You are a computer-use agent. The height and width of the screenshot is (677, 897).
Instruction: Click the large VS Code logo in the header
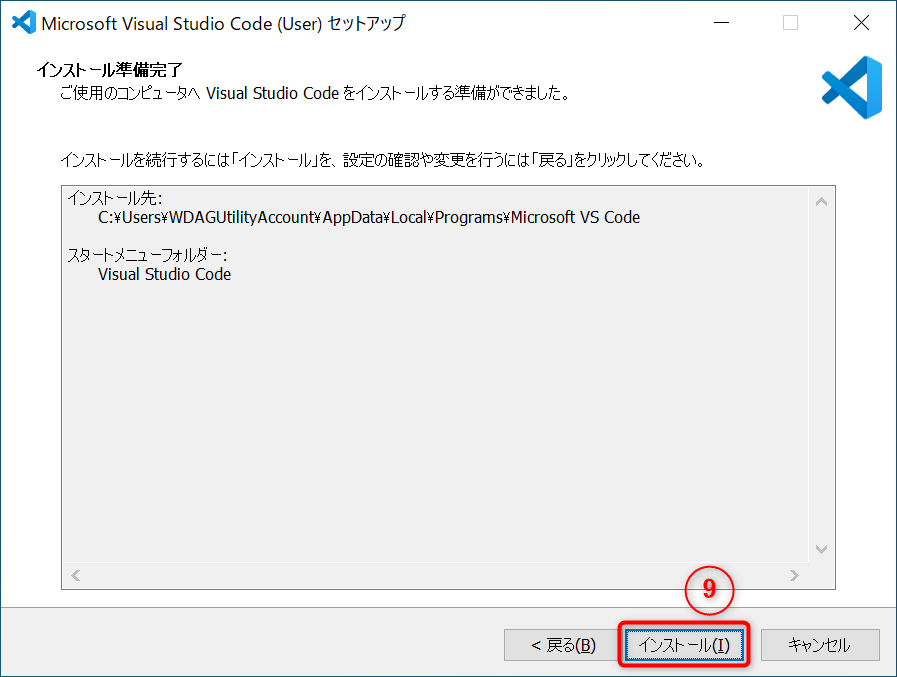click(x=852, y=88)
